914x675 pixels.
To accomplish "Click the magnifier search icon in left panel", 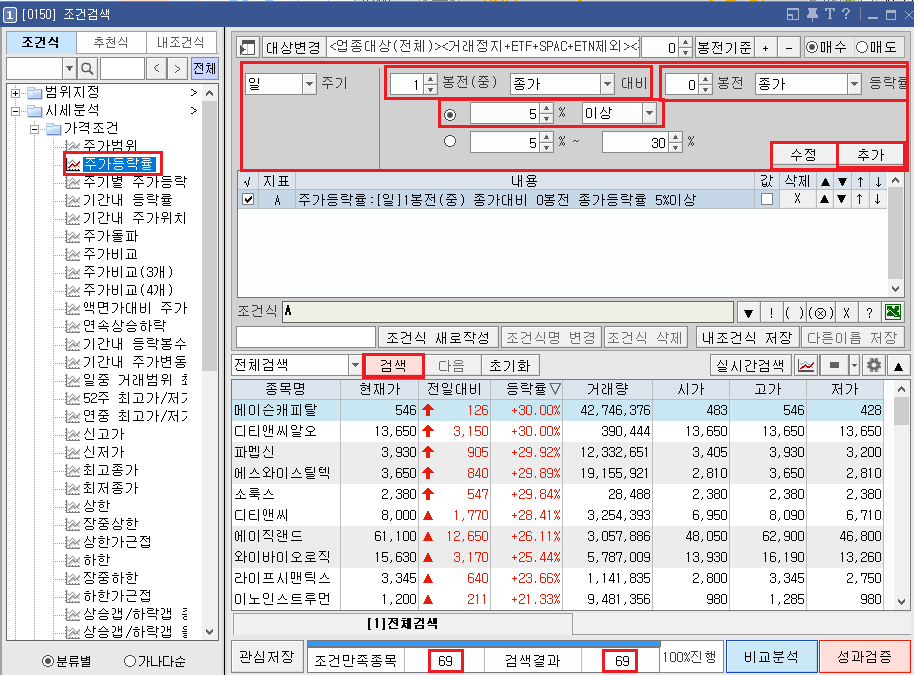I will coord(86,68).
